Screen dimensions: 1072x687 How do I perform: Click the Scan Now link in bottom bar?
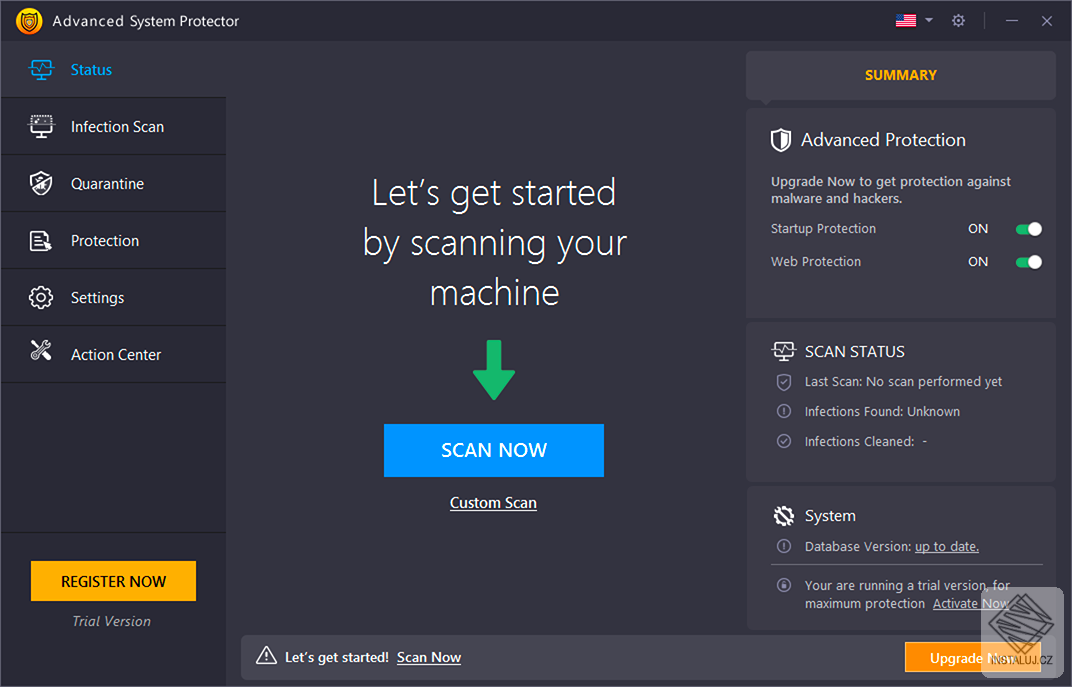[429, 657]
